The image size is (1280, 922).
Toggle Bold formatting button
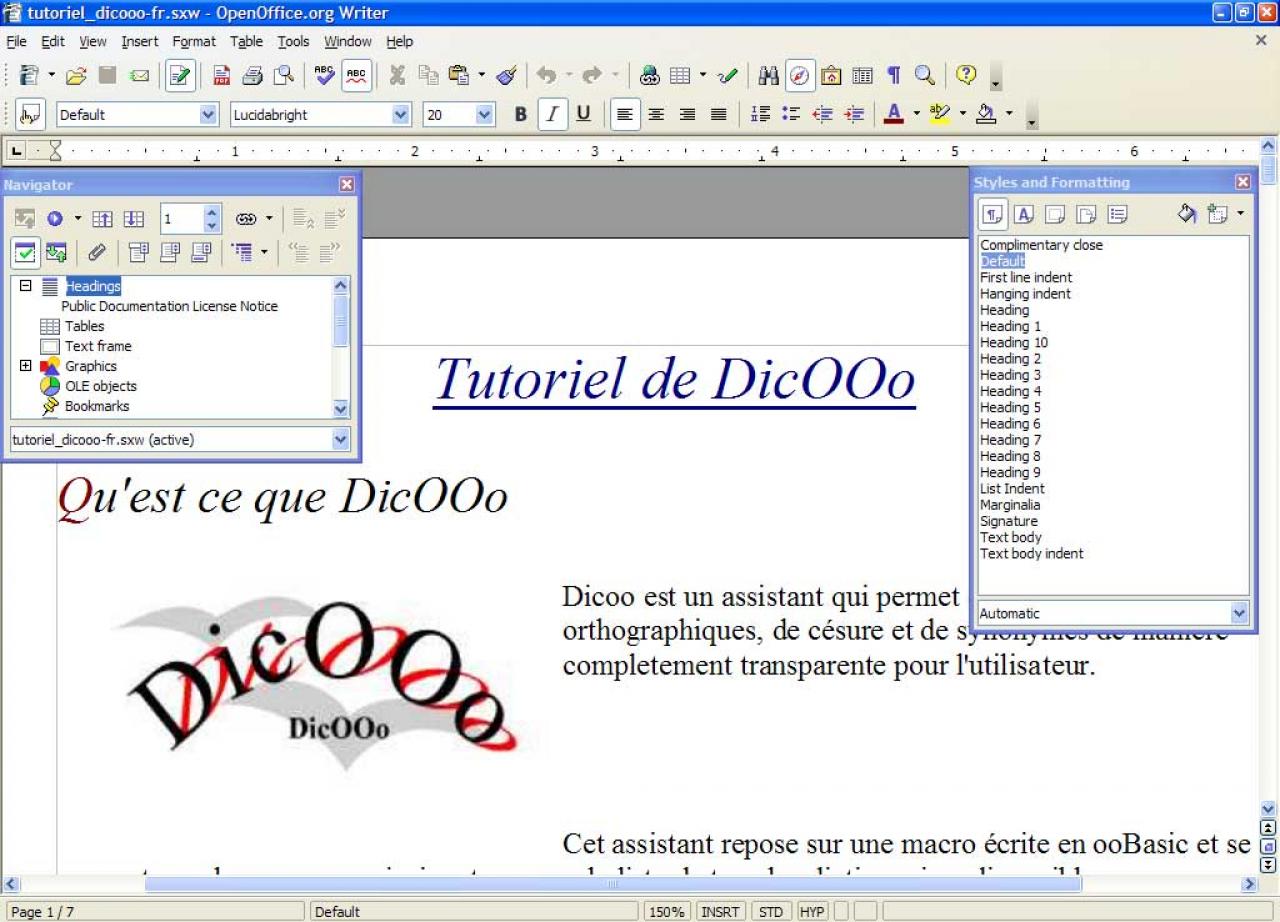(520, 115)
